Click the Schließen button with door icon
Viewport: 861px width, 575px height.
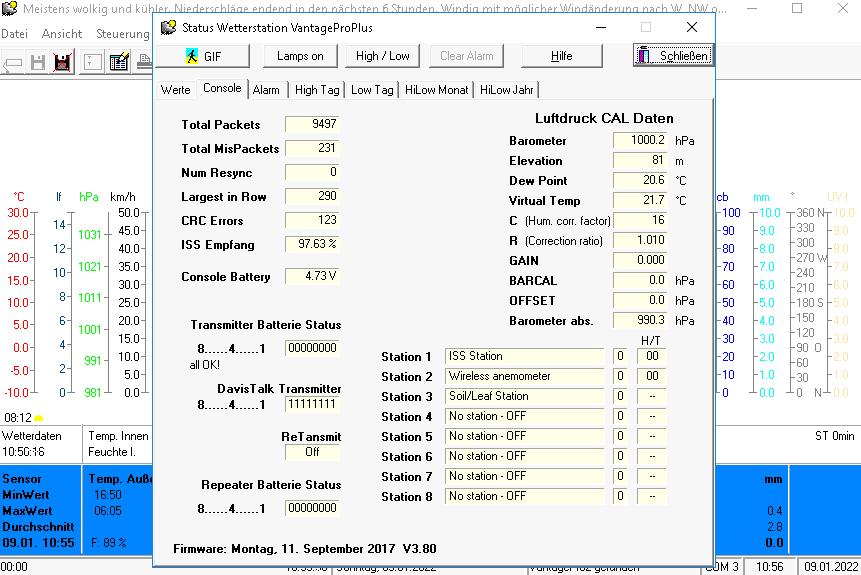673,56
